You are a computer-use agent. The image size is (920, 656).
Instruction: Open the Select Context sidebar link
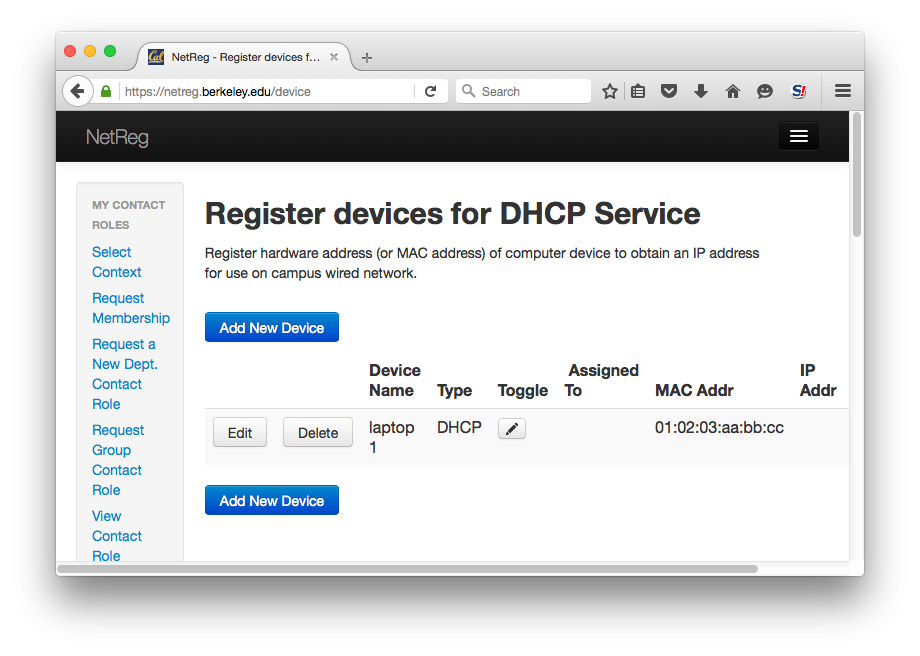click(x=117, y=262)
